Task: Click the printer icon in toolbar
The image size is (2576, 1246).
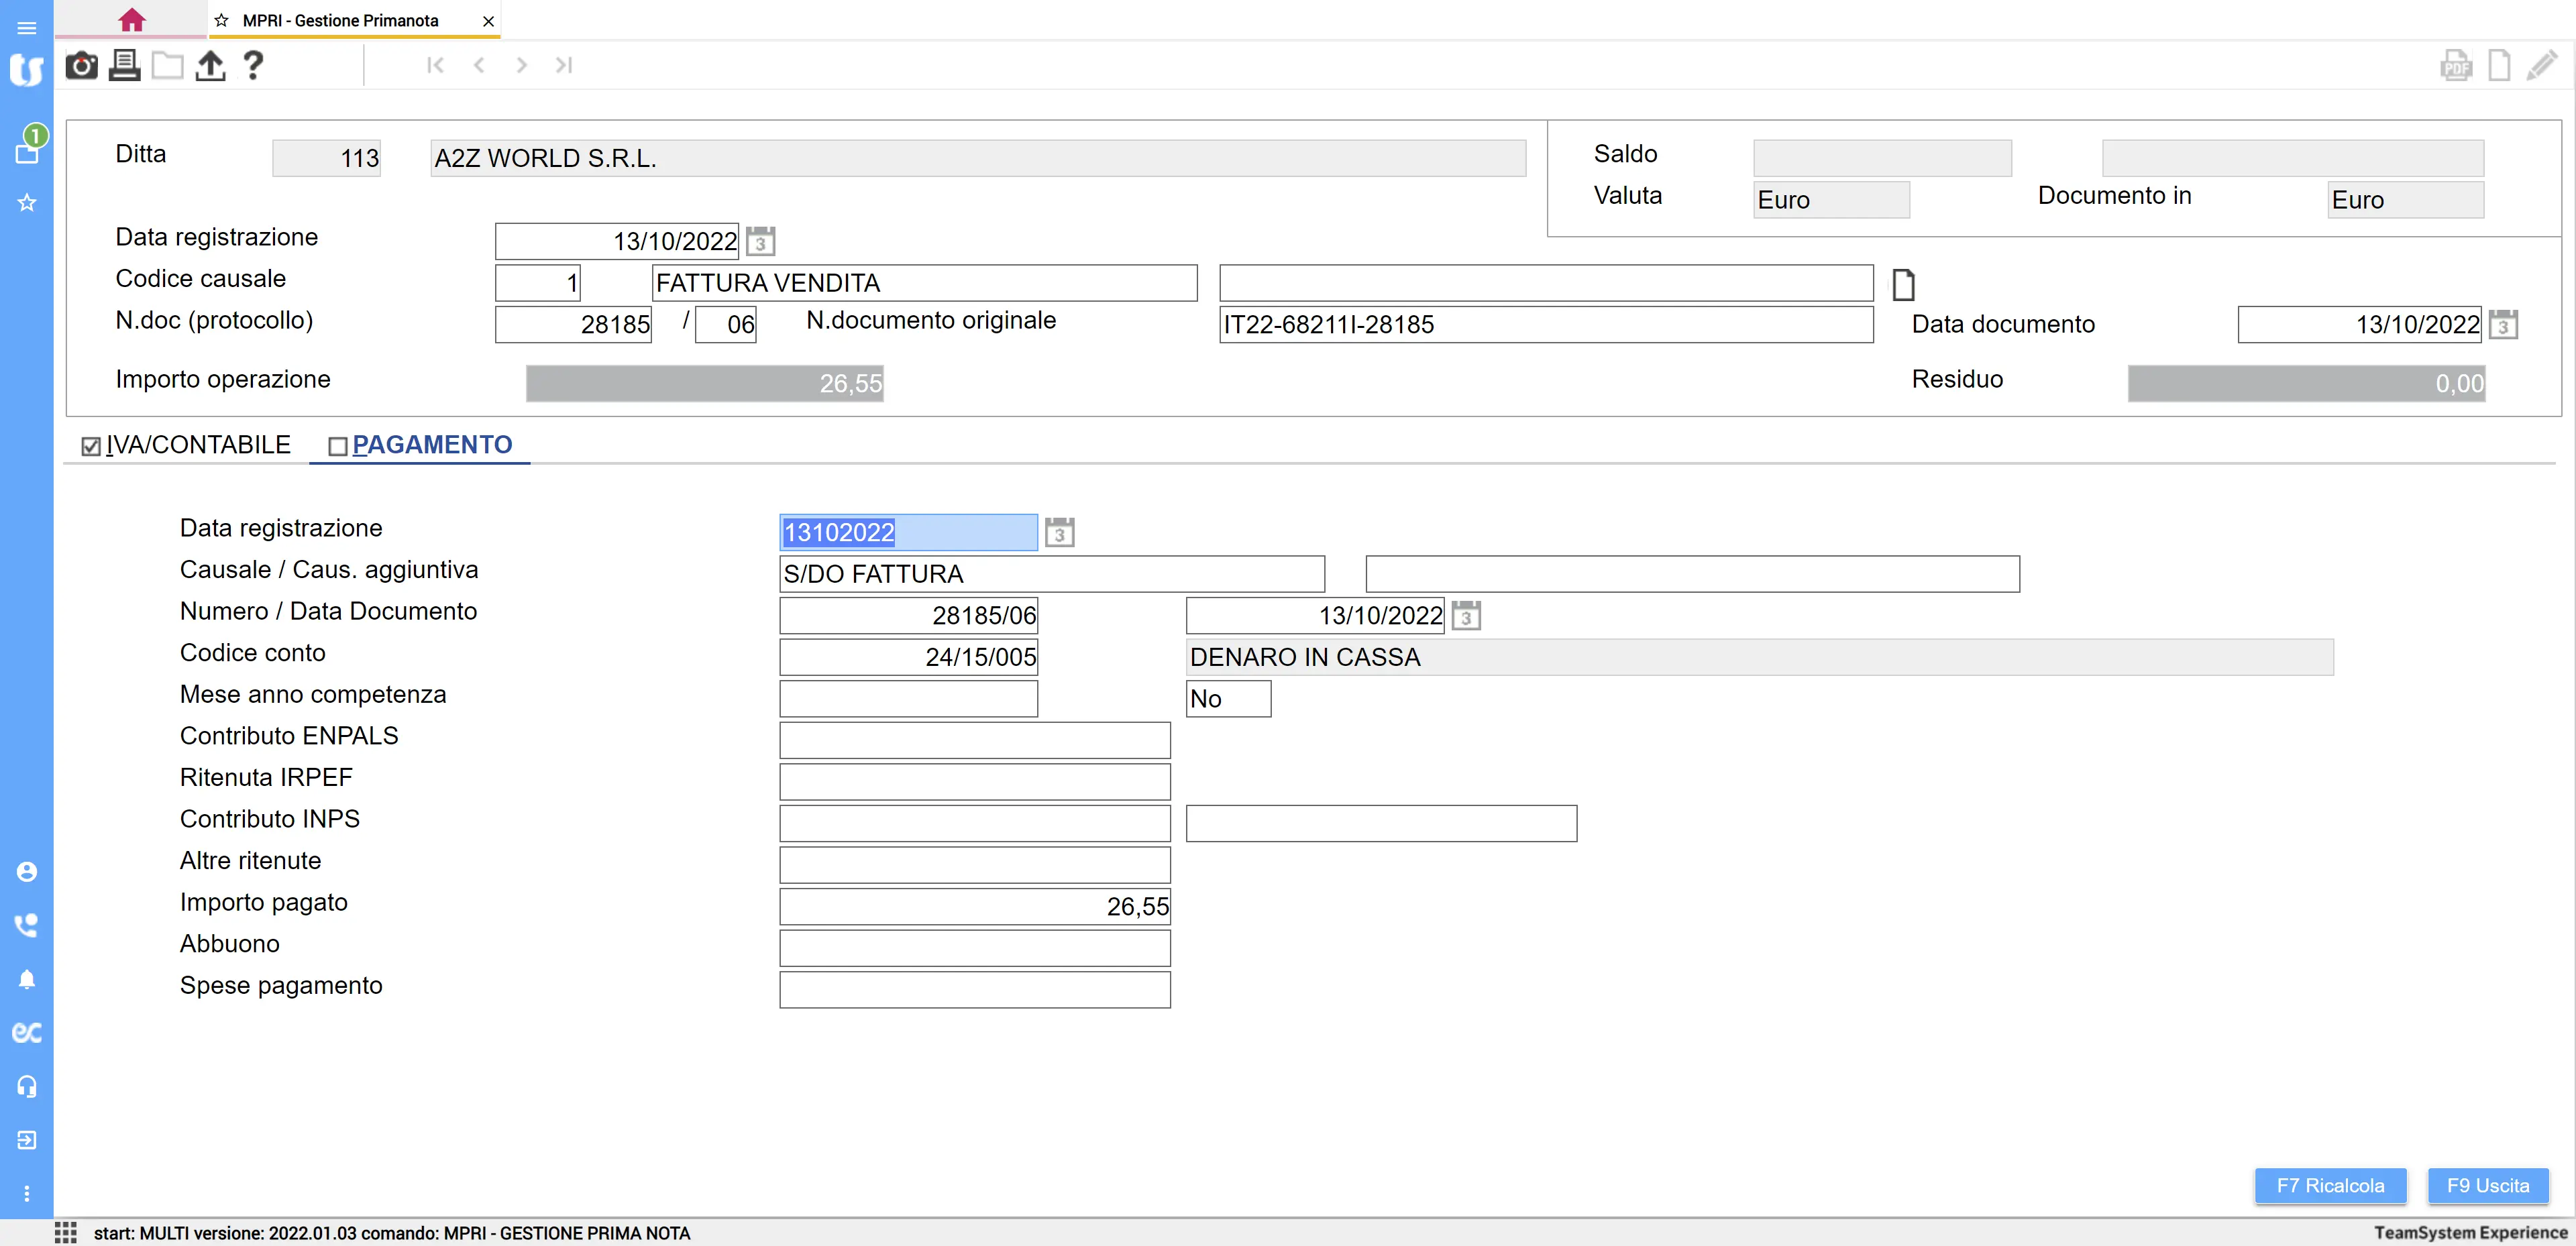Action: (x=124, y=66)
